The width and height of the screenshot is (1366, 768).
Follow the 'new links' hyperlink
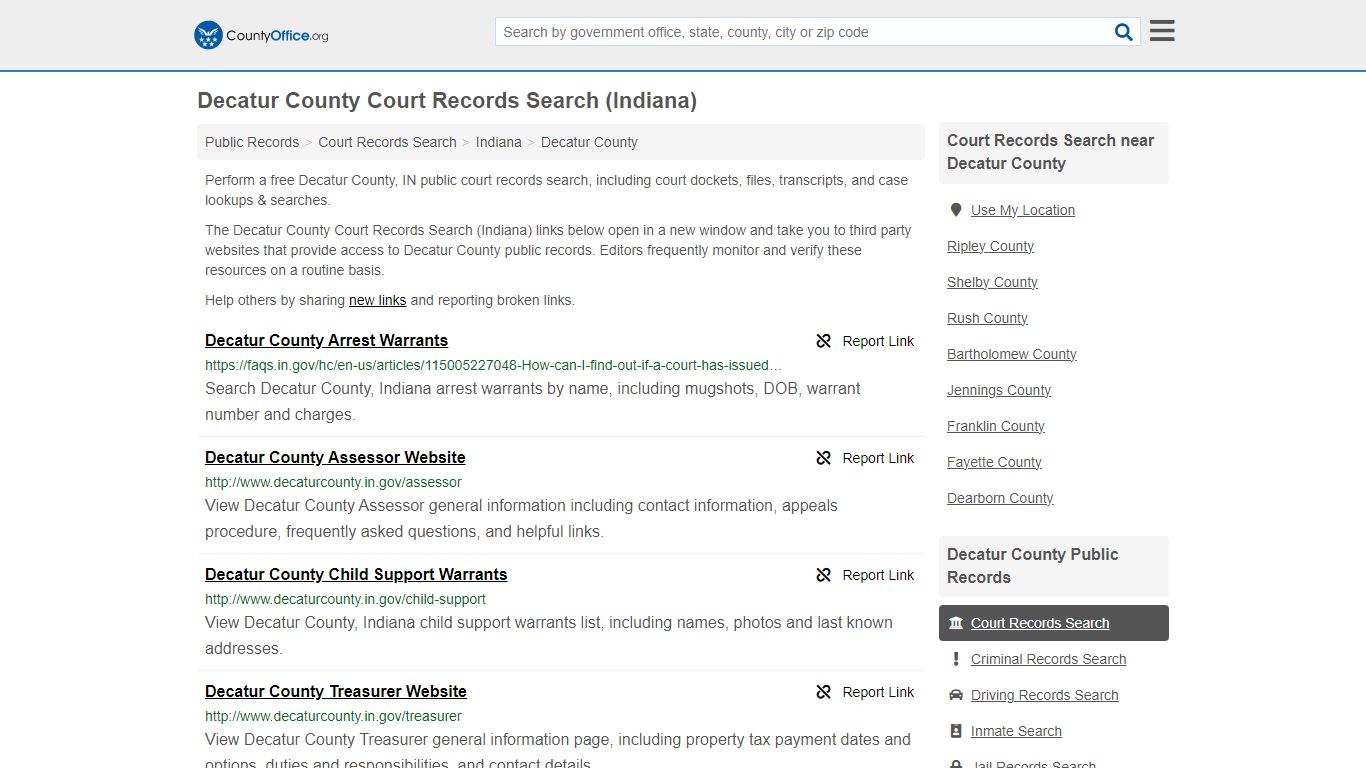pyautogui.click(x=377, y=300)
